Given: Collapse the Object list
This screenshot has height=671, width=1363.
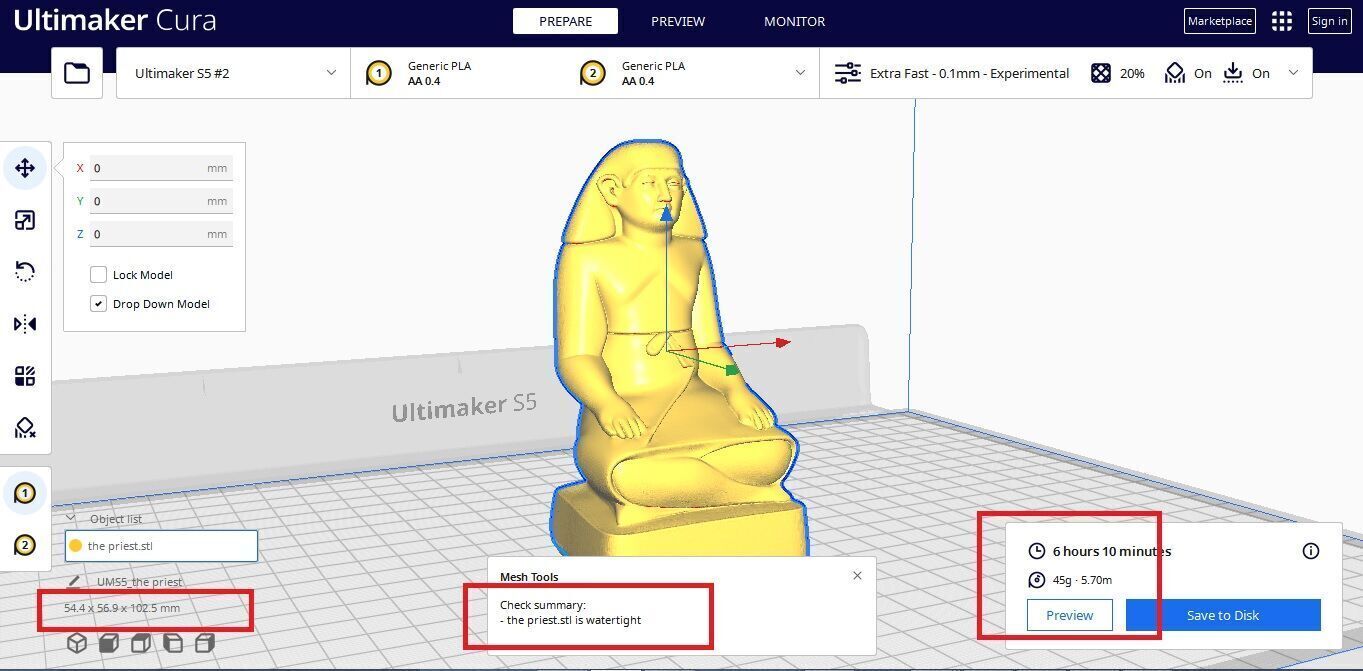Looking at the screenshot, I should pos(71,518).
